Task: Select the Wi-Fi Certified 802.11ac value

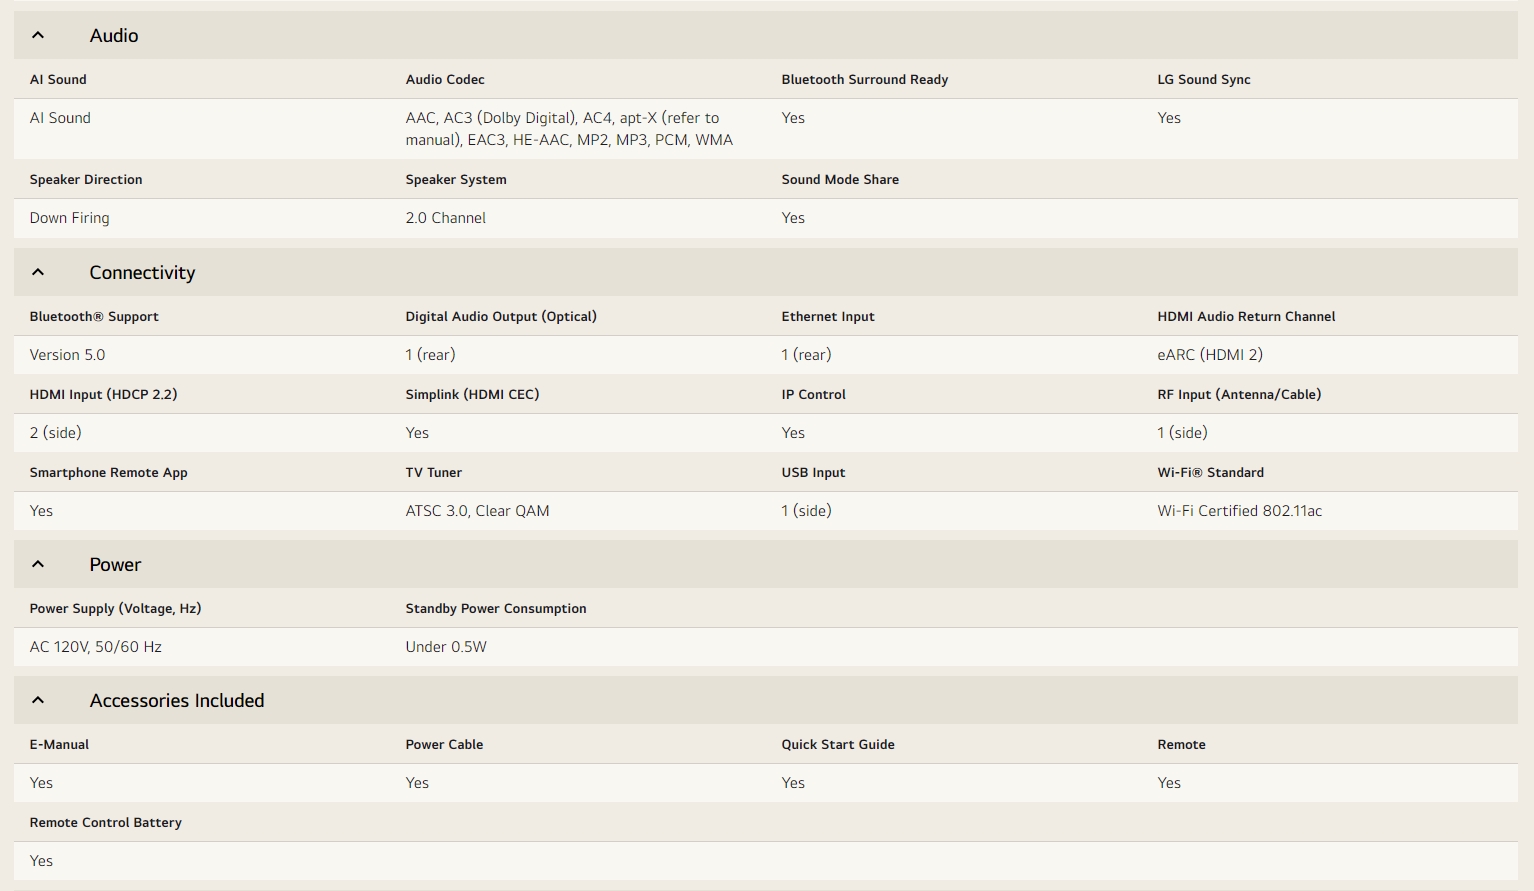Action: coord(1239,511)
